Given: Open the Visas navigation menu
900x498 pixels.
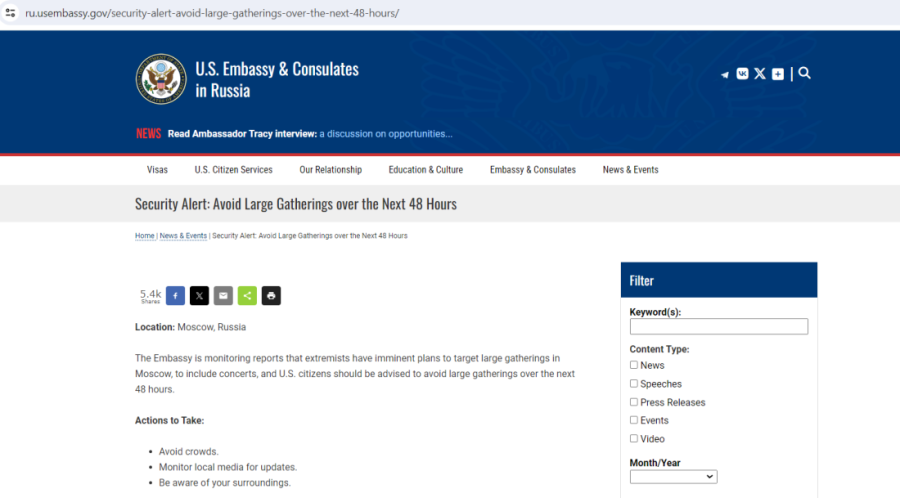Looking at the screenshot, I should [157, 170].
